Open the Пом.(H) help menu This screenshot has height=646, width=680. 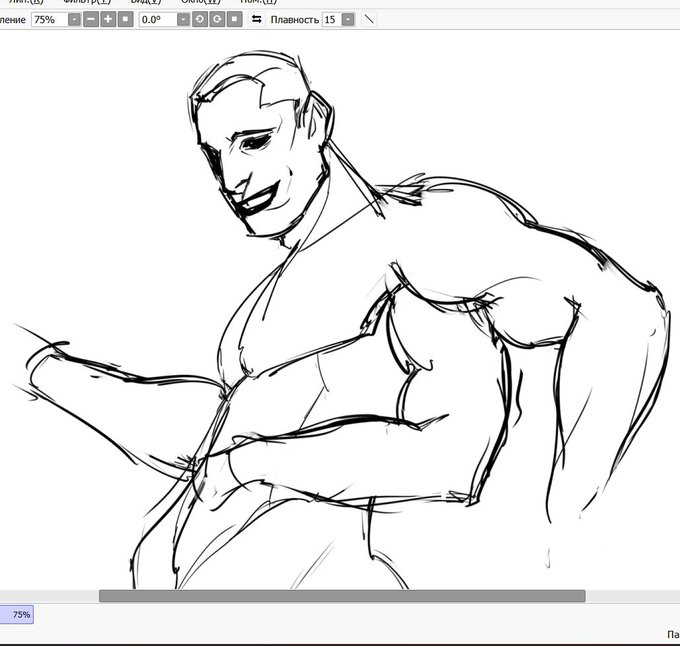(x=258, y=2)
